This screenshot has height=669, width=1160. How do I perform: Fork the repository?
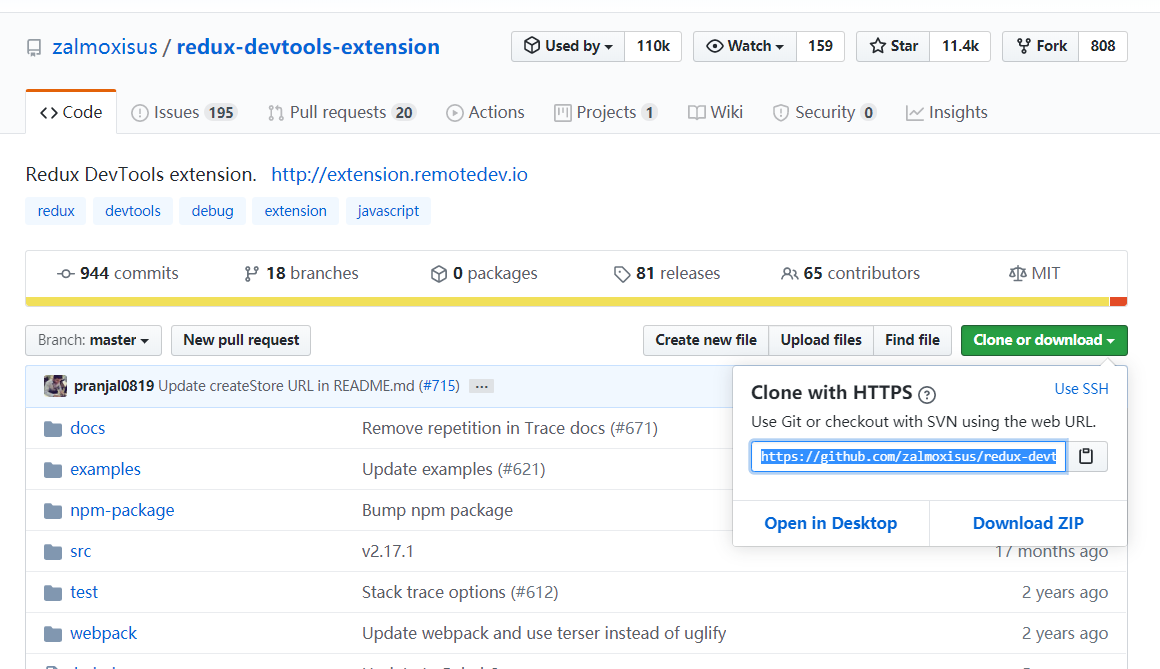coord(1040,46)
